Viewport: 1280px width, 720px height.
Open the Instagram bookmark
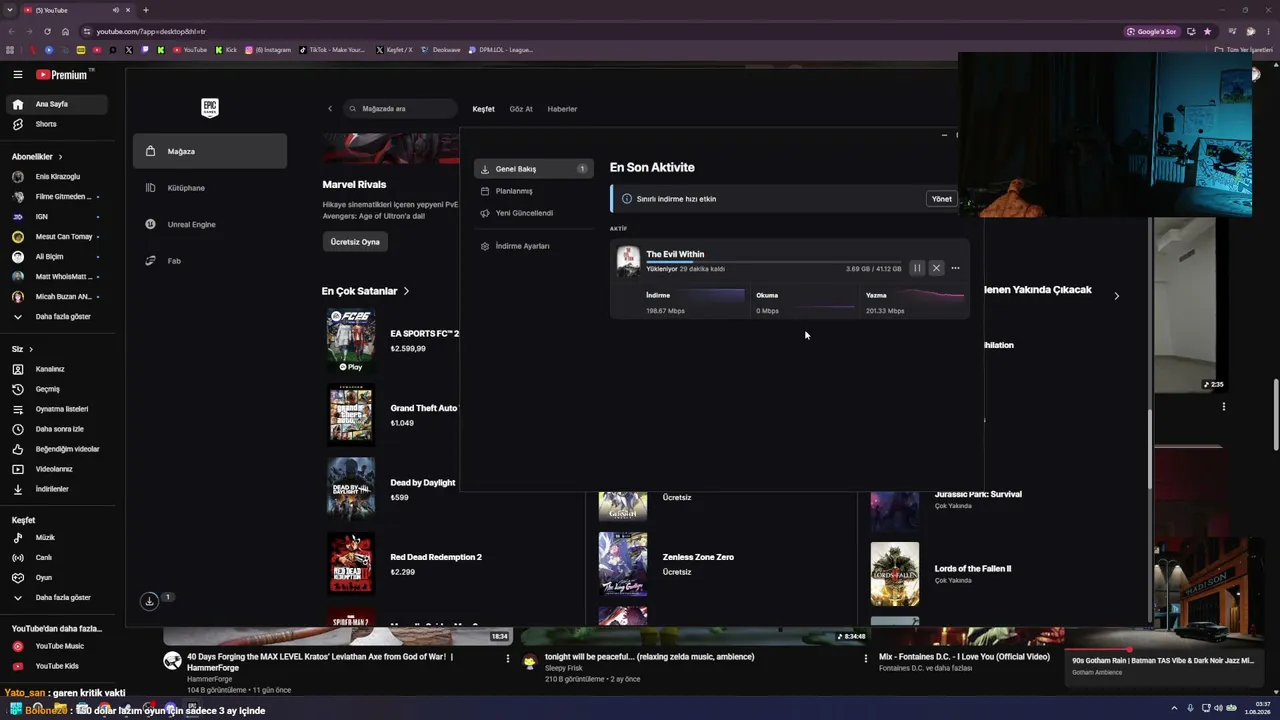268,50
